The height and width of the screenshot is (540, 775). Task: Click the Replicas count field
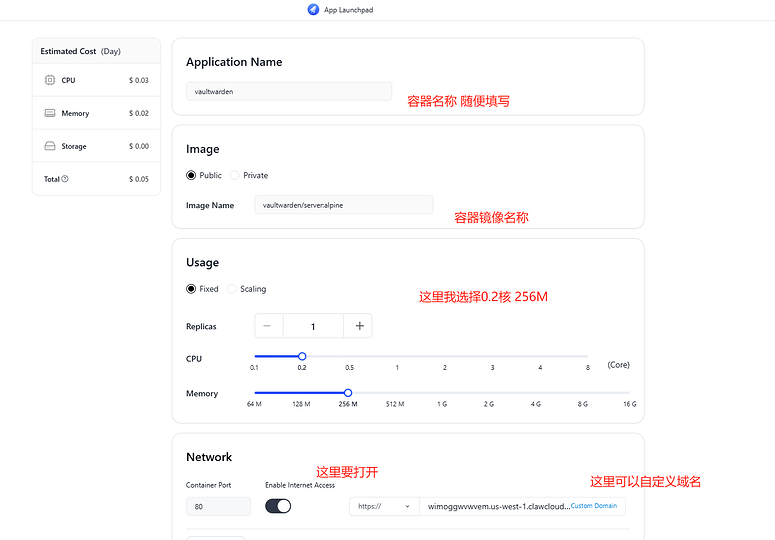click(x=313, y=326)
